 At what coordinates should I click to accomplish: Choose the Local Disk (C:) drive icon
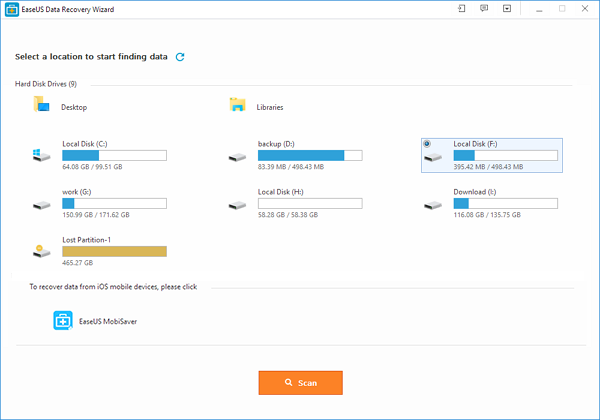point(41,156)
